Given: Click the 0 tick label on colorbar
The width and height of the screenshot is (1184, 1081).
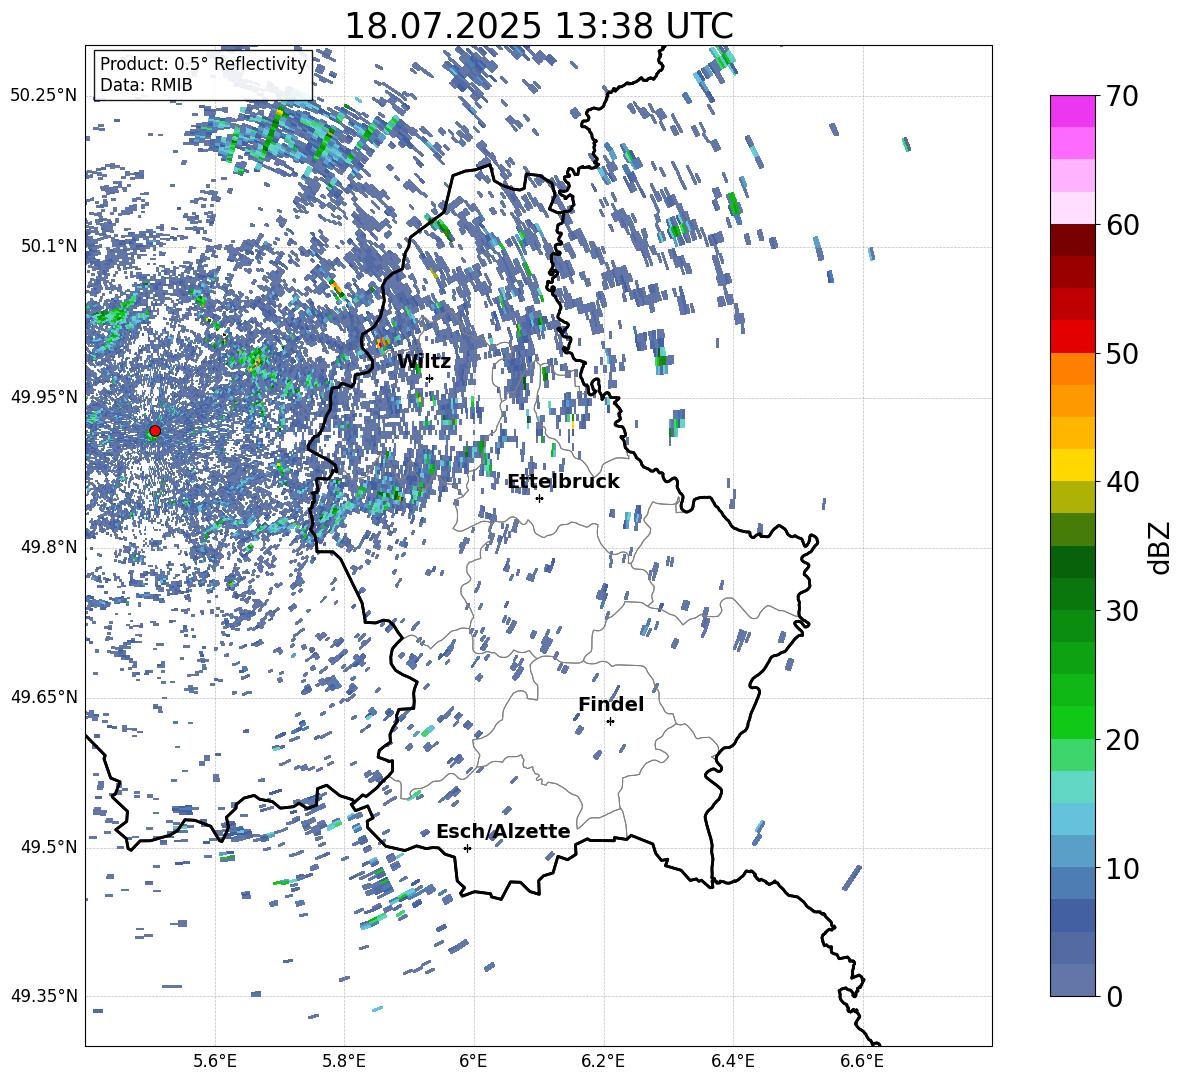Looking at the screenshot, I should 1115,997.
